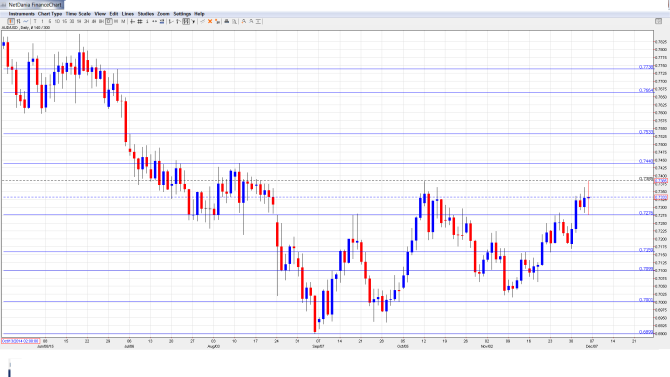Viewport: 670px width, 377px height.
Task: Select the 5 minute time scale button
Action: (x=50, y=21)
